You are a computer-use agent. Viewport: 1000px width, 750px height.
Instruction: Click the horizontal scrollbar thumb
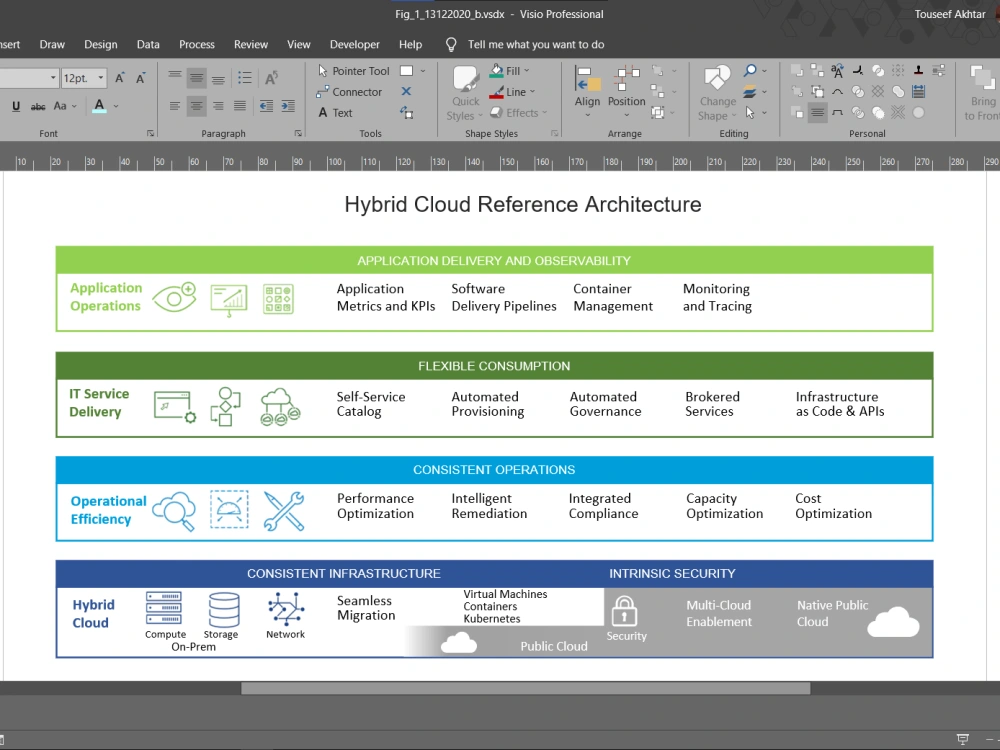coord(525,688)
